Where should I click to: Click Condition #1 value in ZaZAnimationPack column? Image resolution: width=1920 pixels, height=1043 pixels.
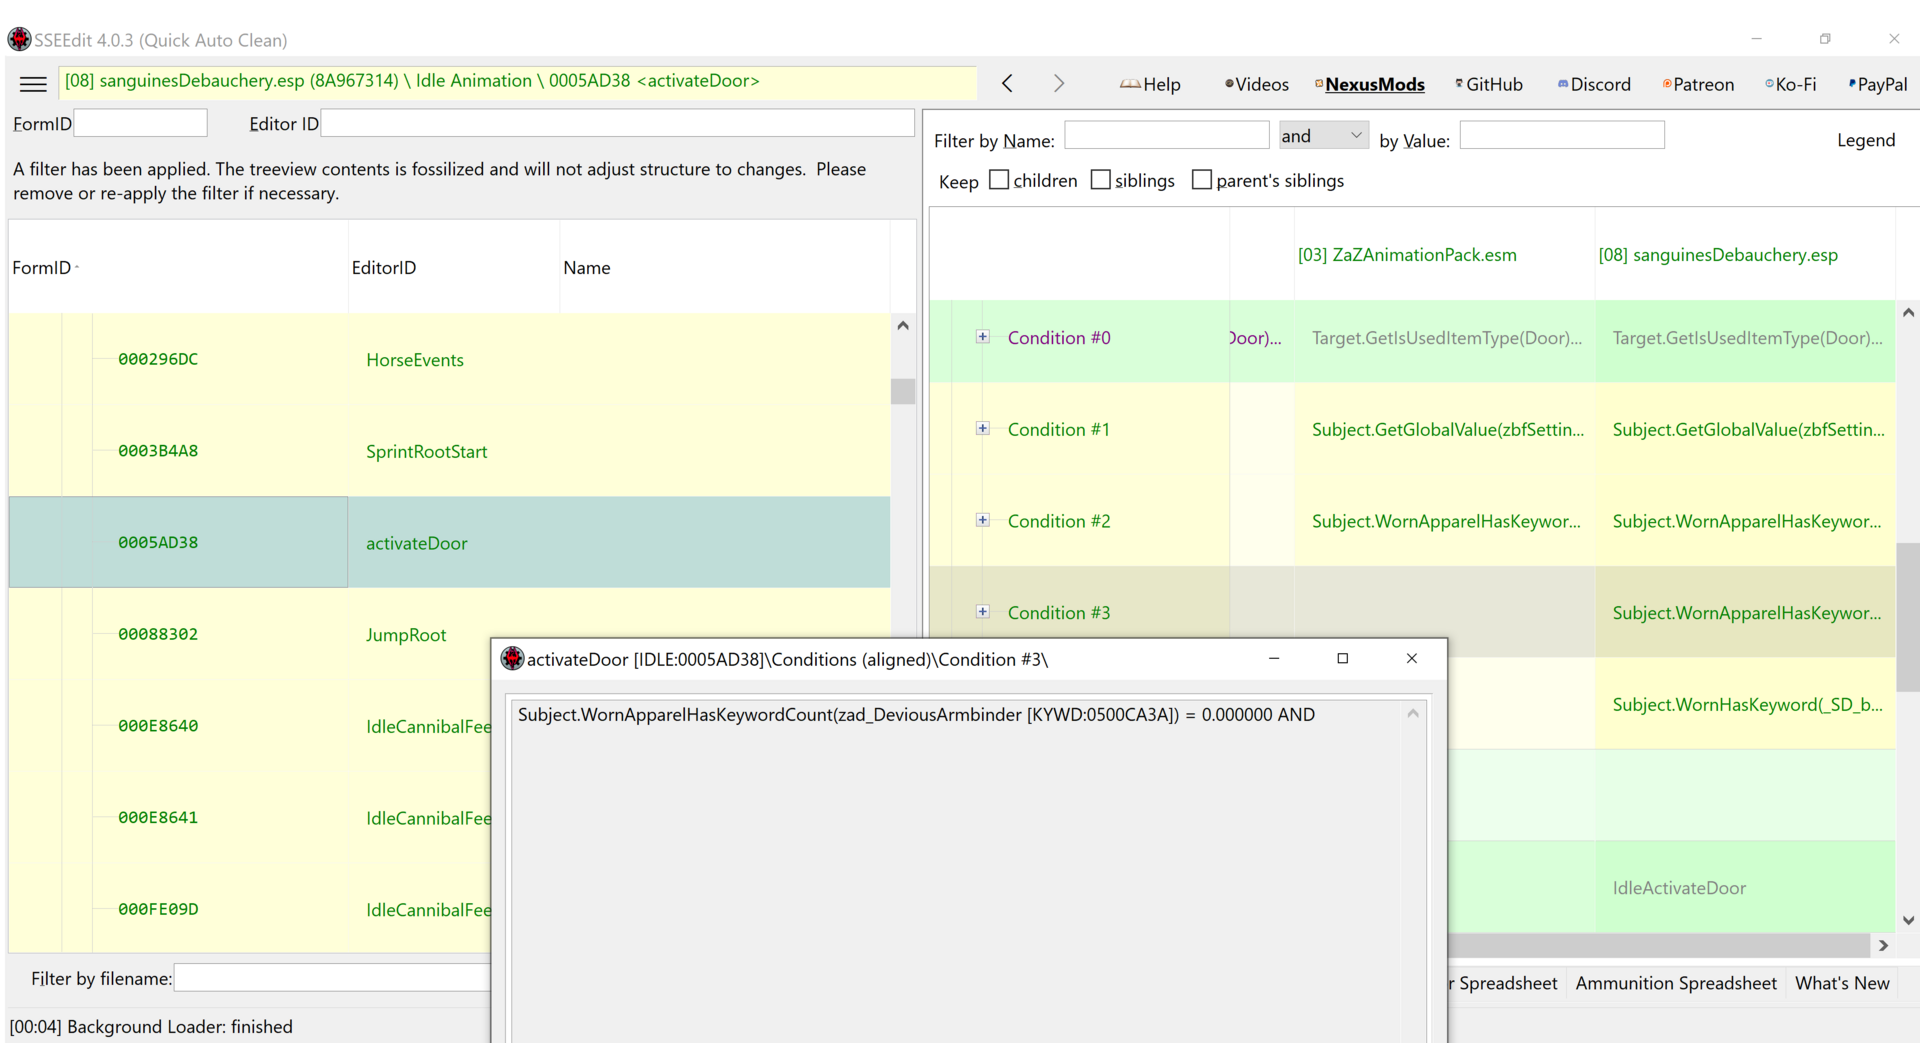click(1444, 429)
